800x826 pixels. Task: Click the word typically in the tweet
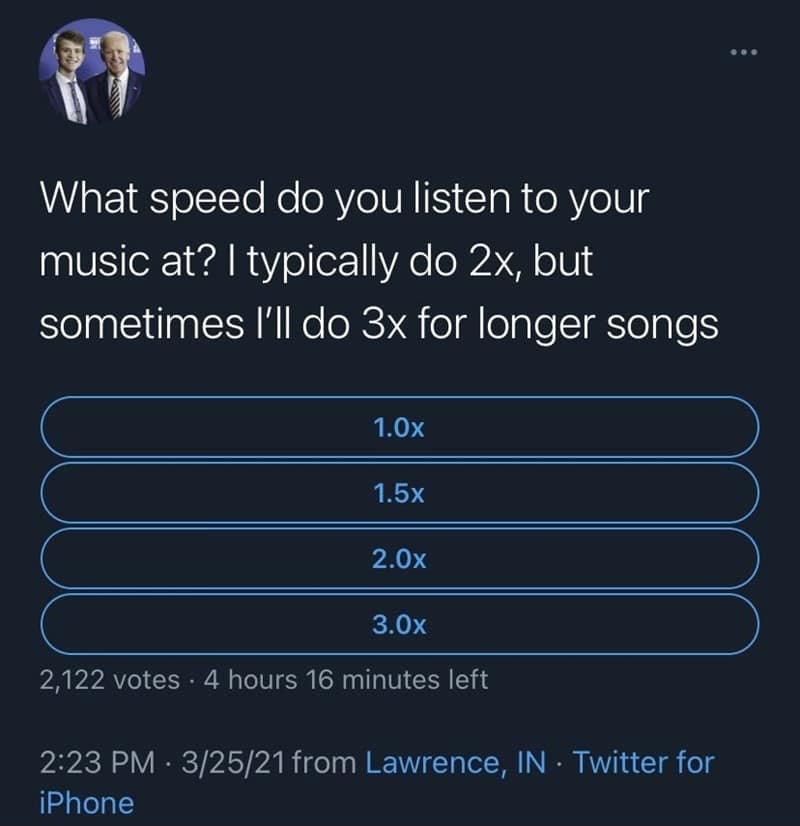(x=315, y=263)
